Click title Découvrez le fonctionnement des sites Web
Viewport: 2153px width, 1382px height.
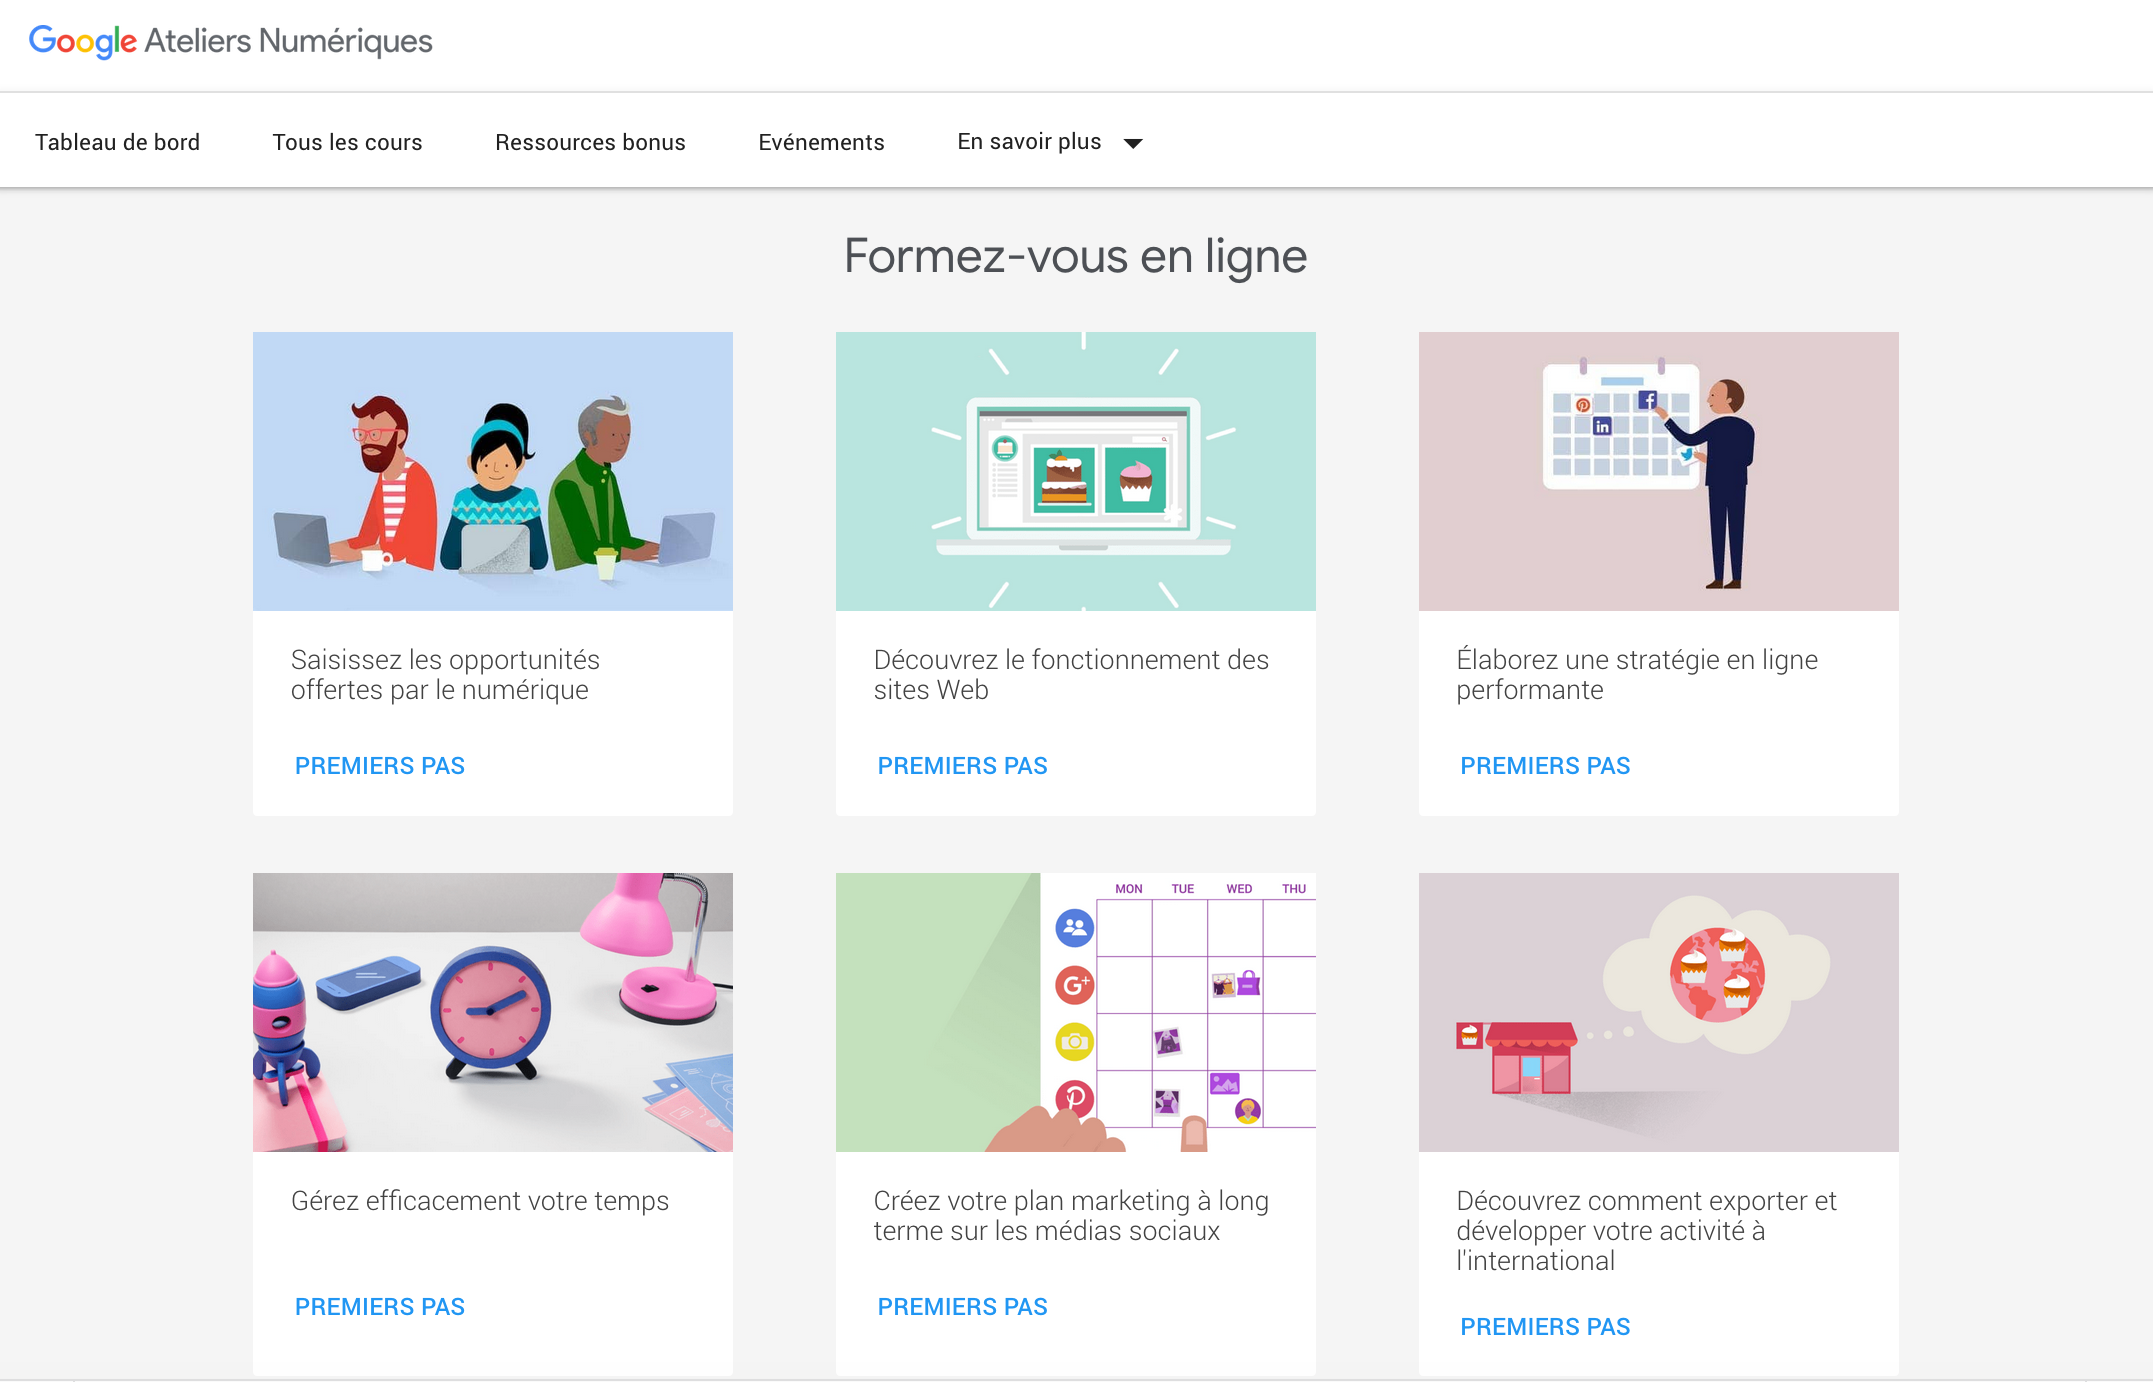(x=1071, y=675)
